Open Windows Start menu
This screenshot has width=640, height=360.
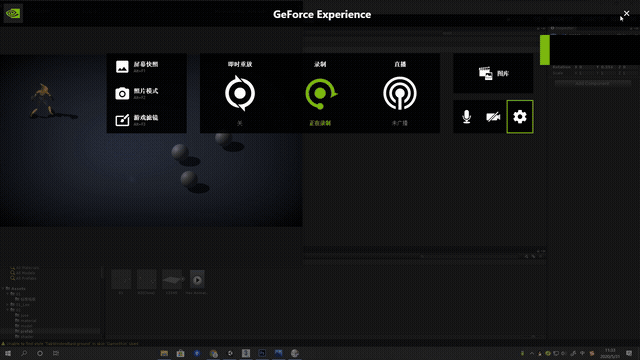point(8,353)
